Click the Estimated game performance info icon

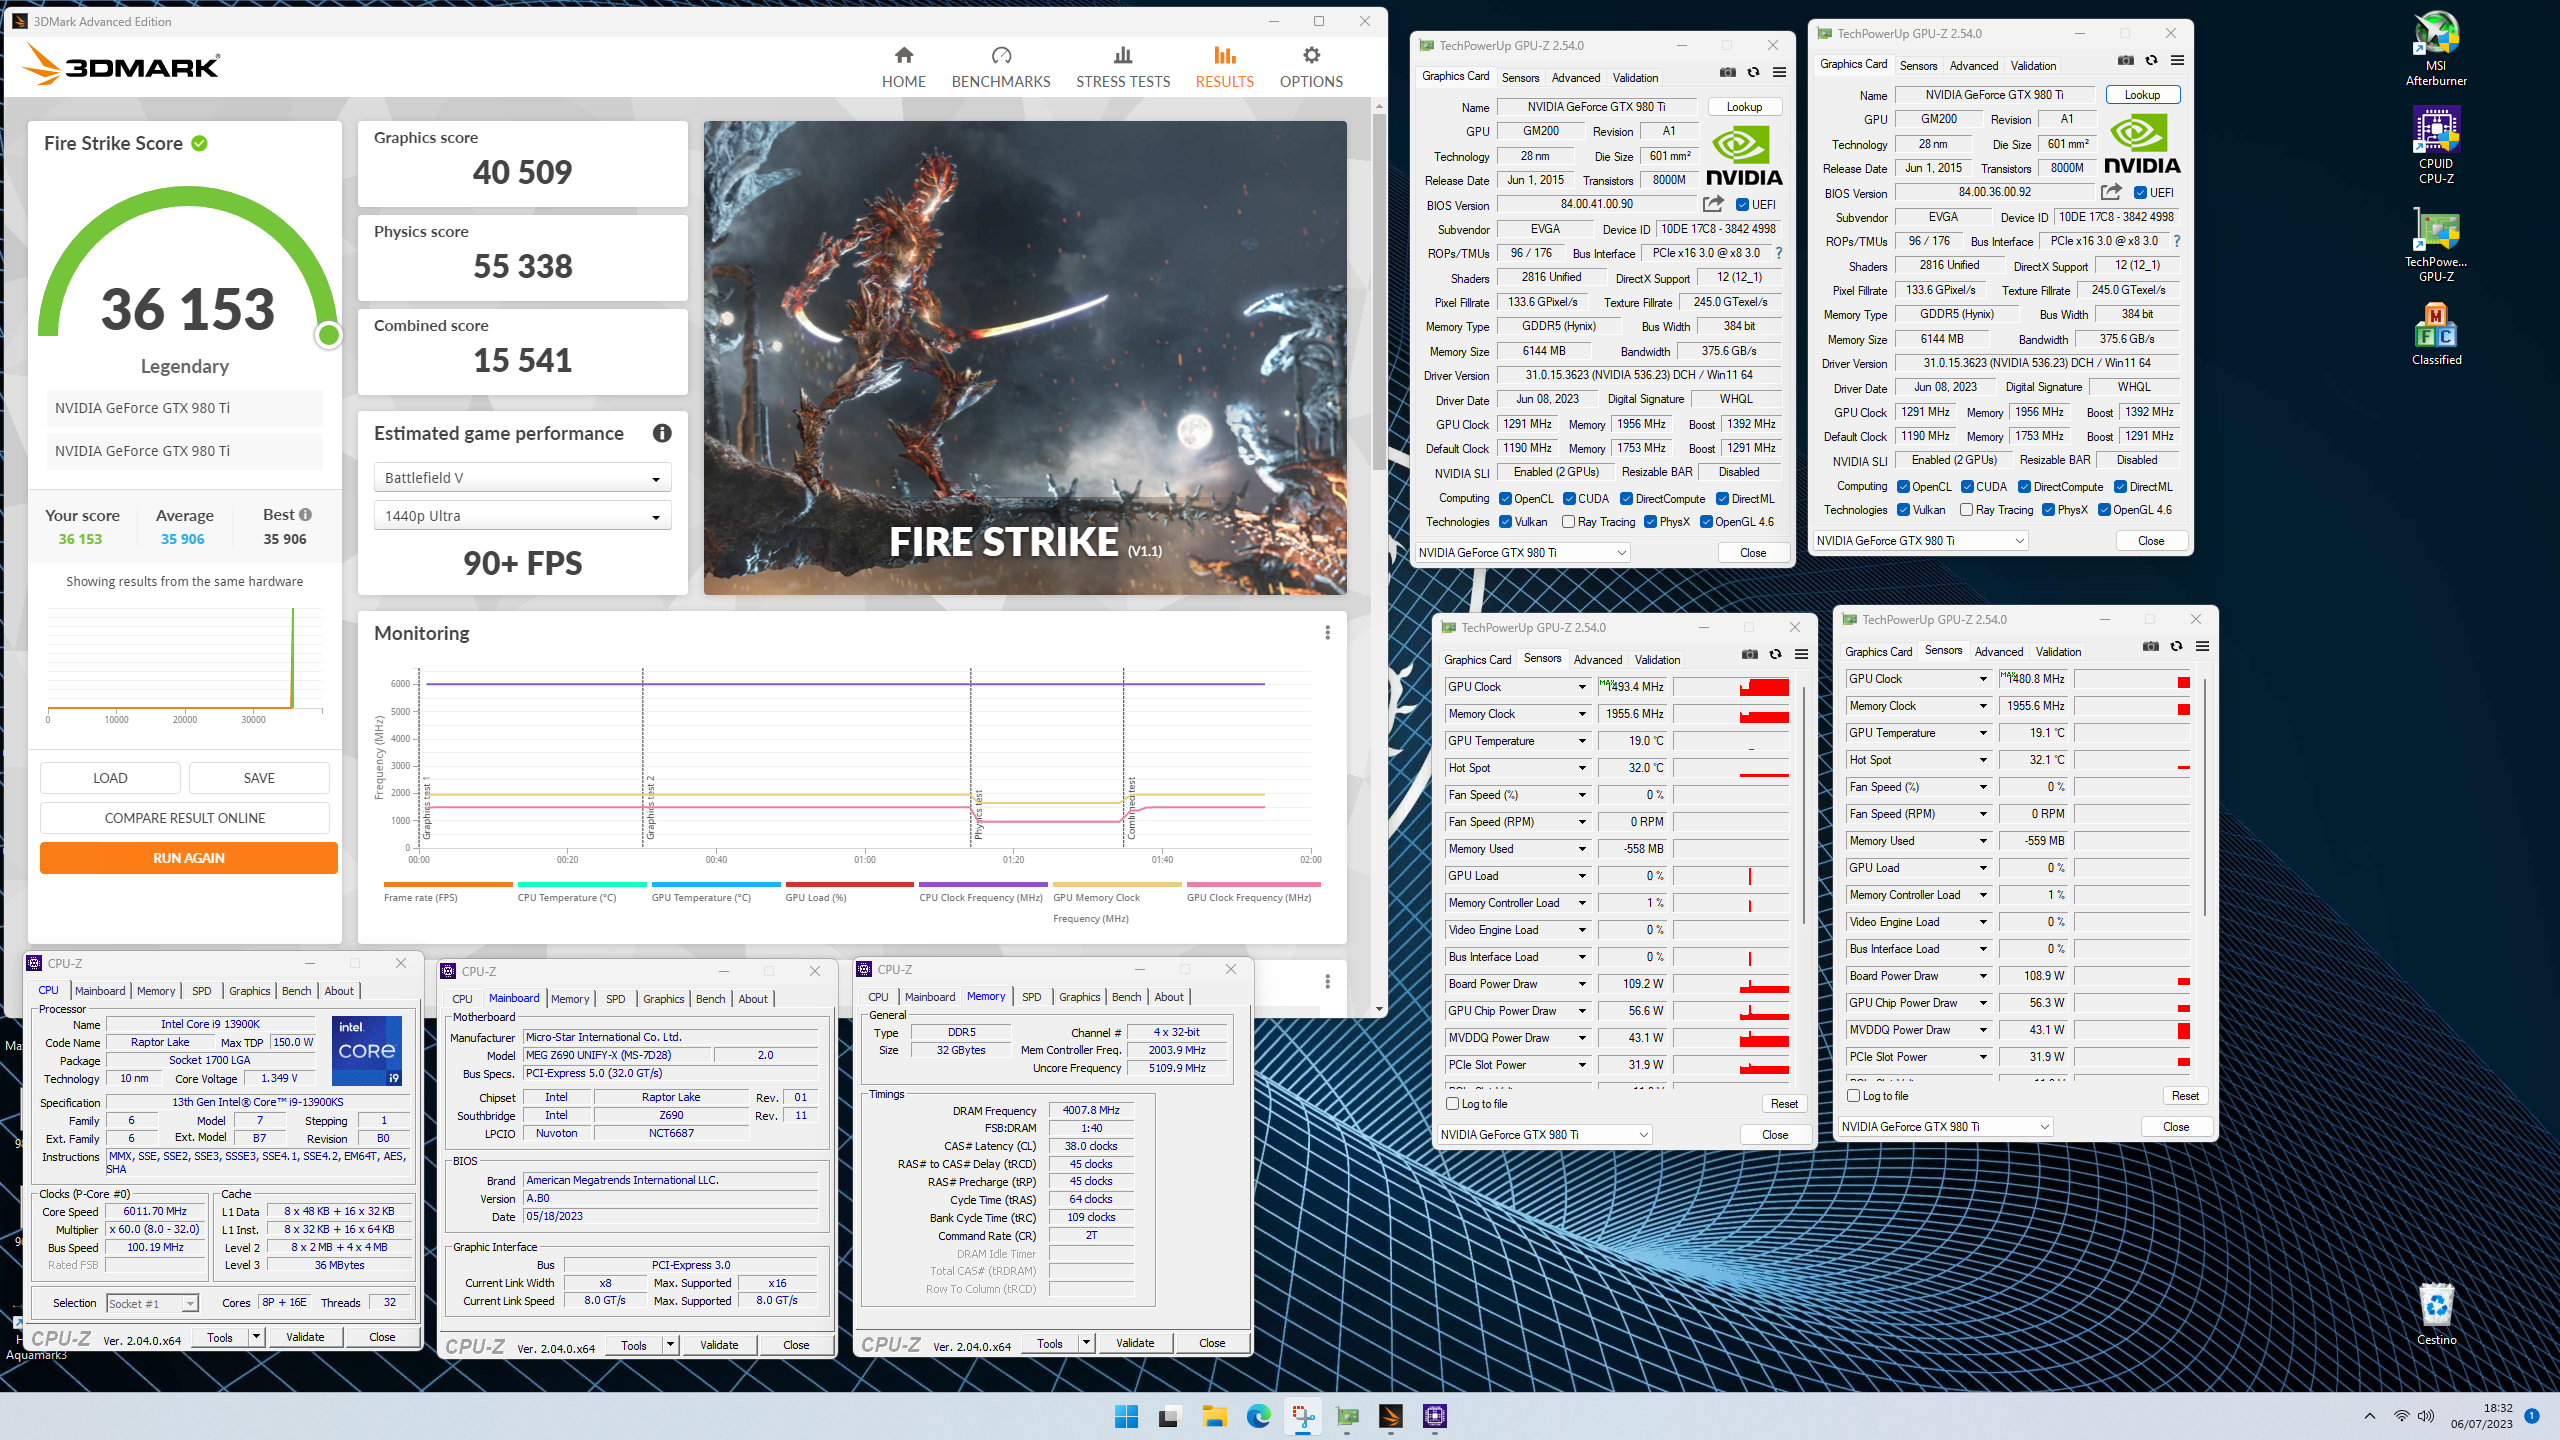click(662, 433)
